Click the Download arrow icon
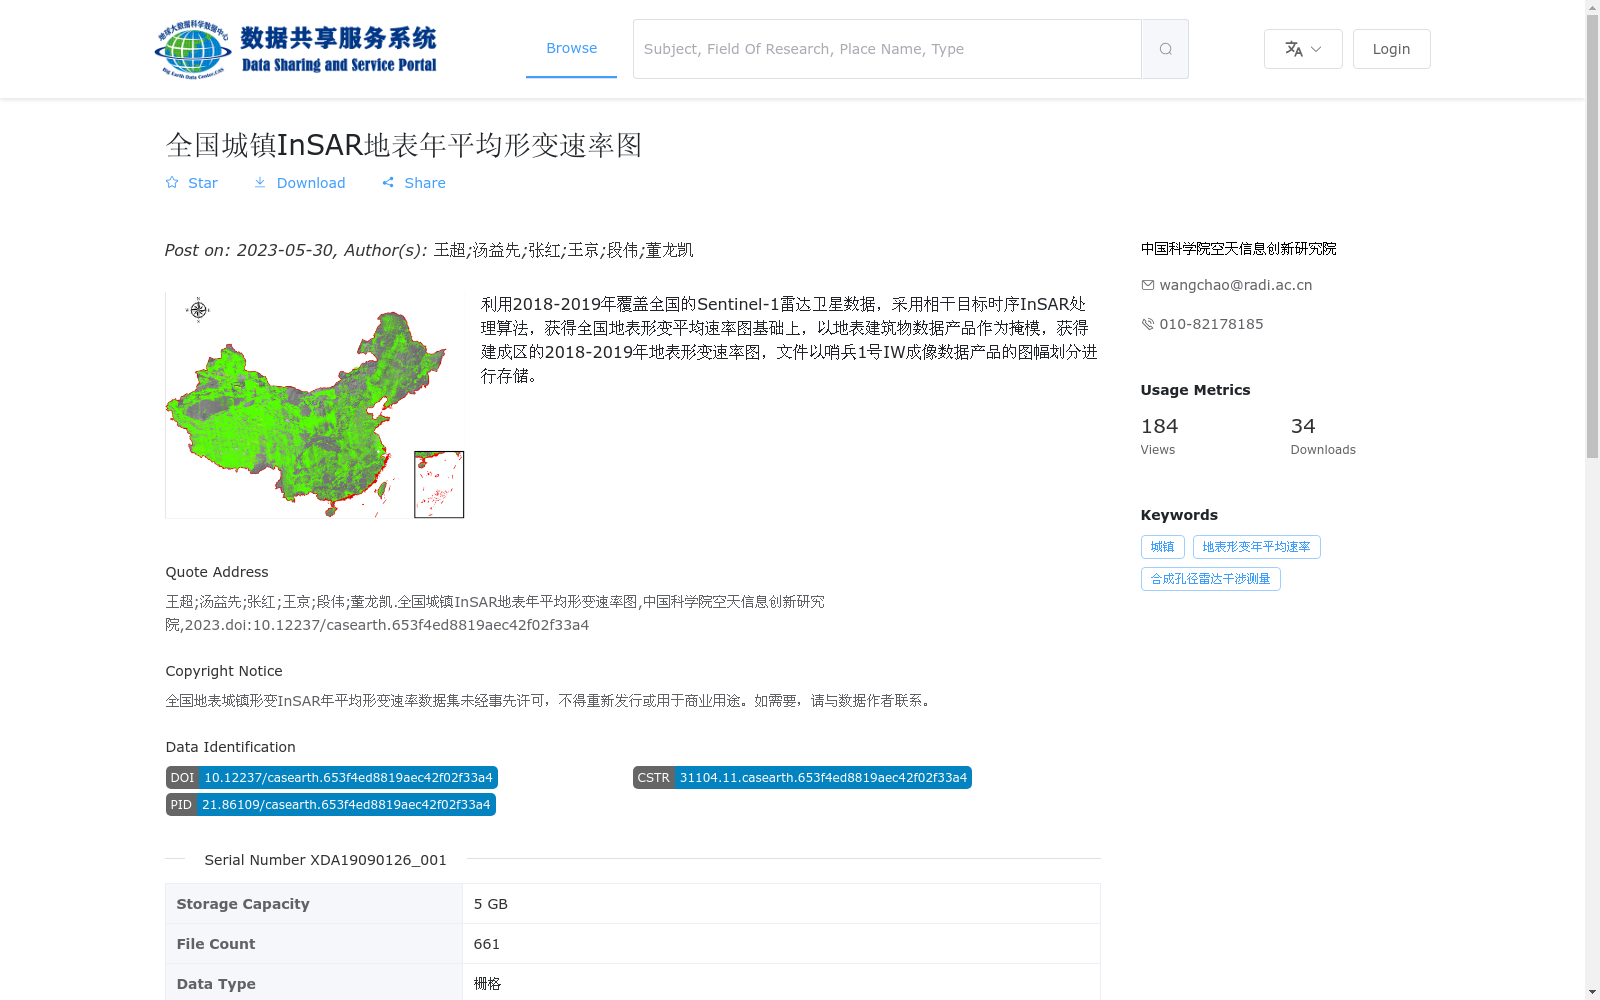 pos(260,182)
